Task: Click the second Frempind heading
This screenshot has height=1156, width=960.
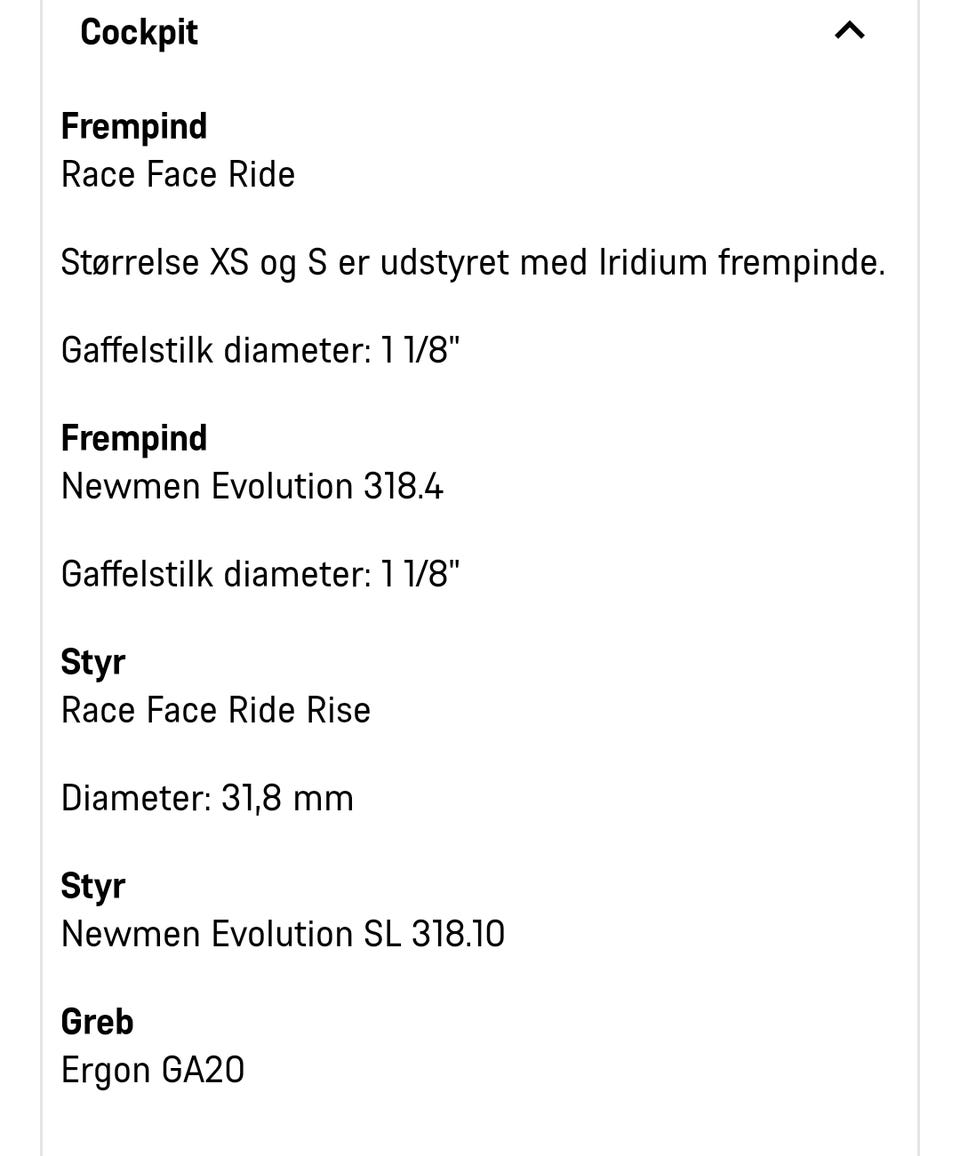Action: tap(134, 438)
